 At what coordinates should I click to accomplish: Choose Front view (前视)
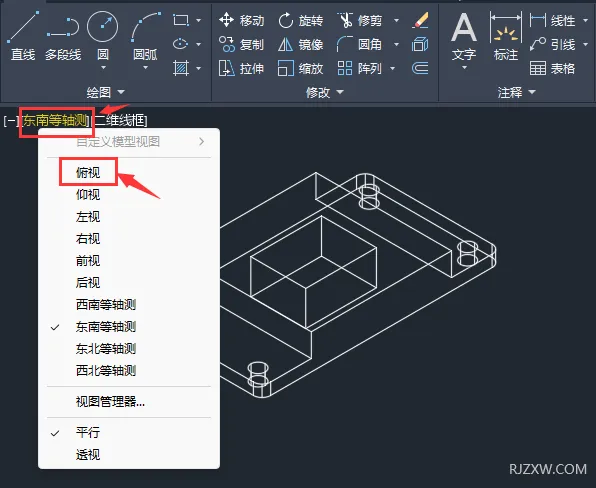pos(129,261)
